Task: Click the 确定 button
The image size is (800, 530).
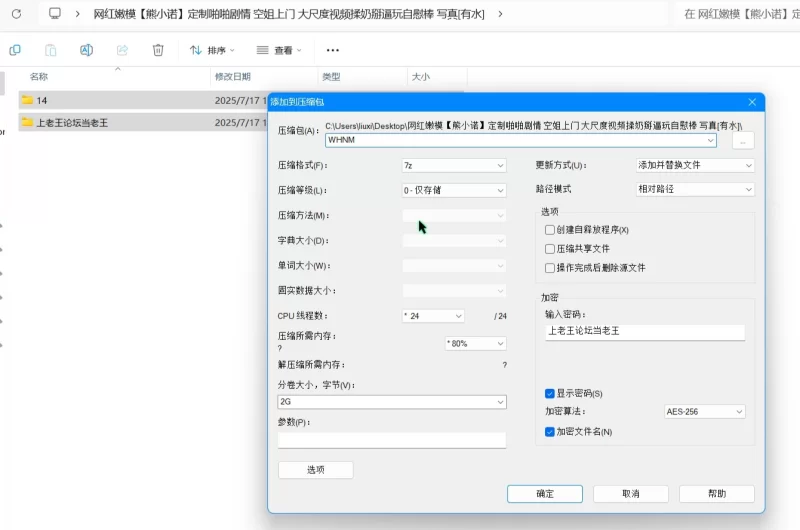Action: [x=544, y=494]
